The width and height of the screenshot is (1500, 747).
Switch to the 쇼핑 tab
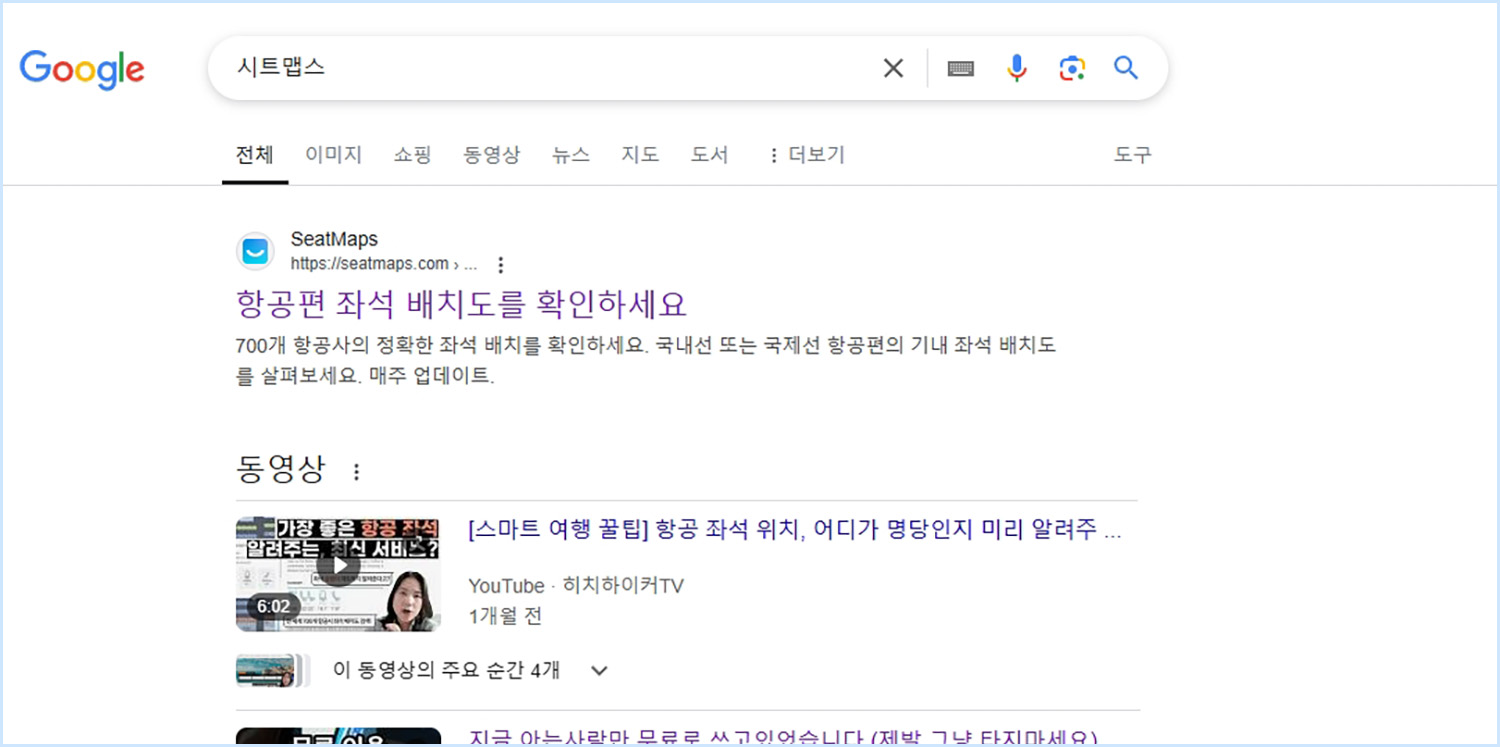(x=412, y=155)
